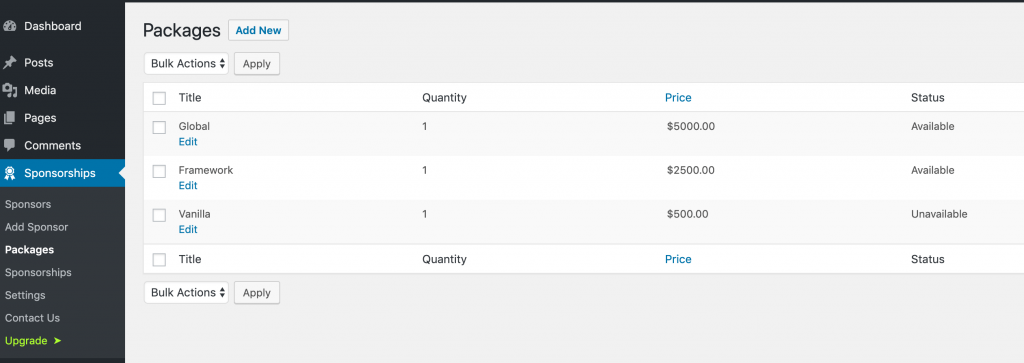The width and height of the screenshot is (1024, 363).
Task: Click the Posts pushpin icon
Action: (x=10, y=63)
